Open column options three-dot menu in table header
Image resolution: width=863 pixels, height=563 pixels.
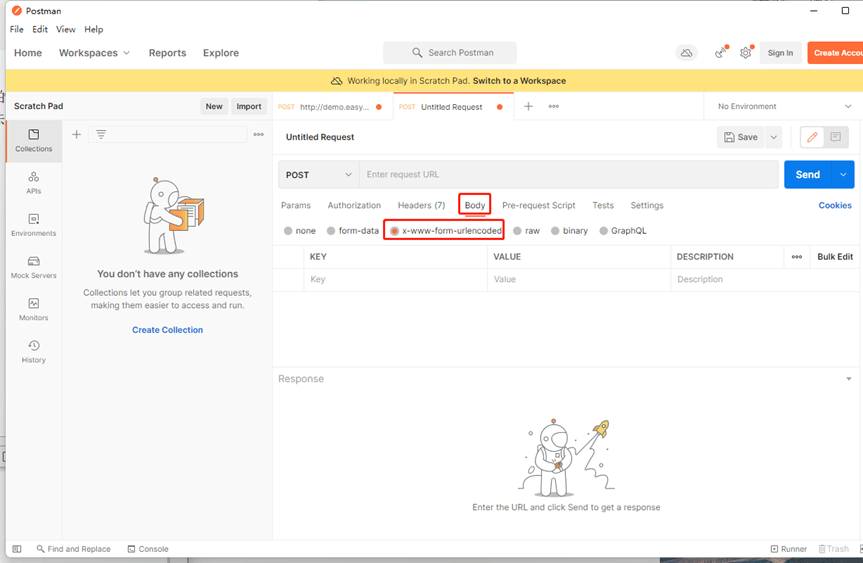click(797, 257)
